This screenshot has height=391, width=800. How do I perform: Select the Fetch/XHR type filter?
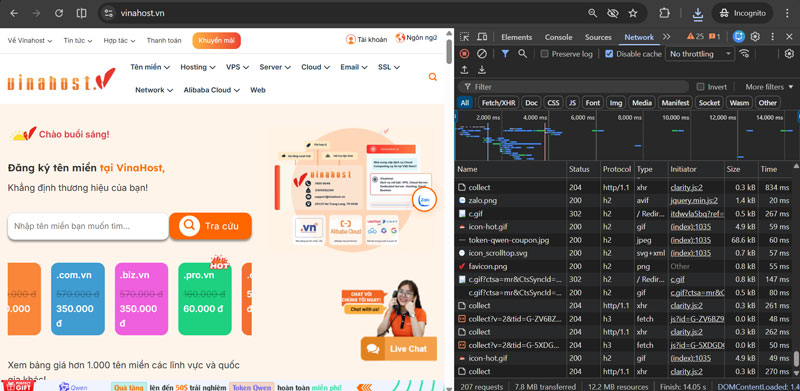click(x=498, y=103)
